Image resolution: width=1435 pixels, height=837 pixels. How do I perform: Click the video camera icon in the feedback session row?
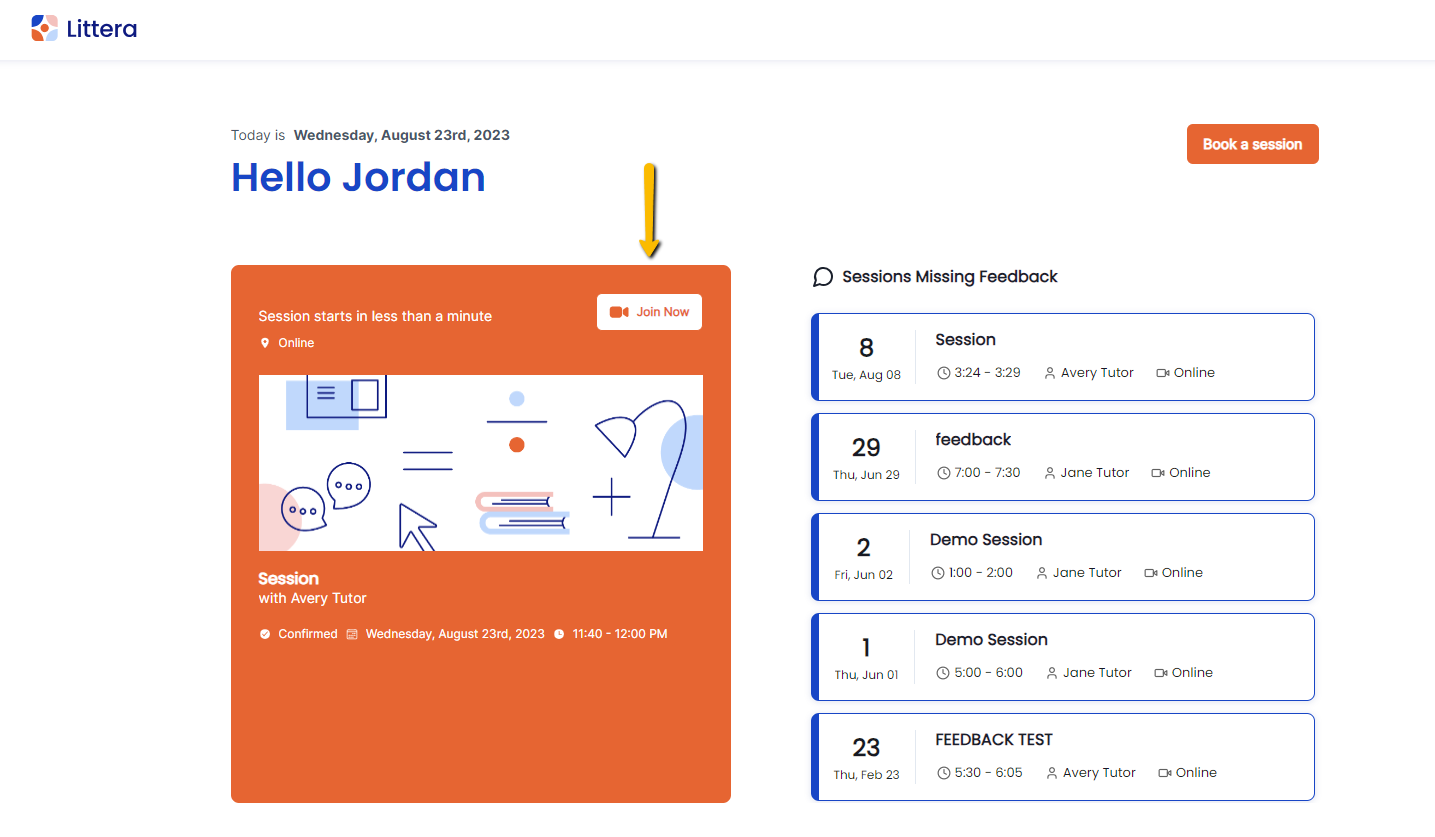pos(1158,473)
